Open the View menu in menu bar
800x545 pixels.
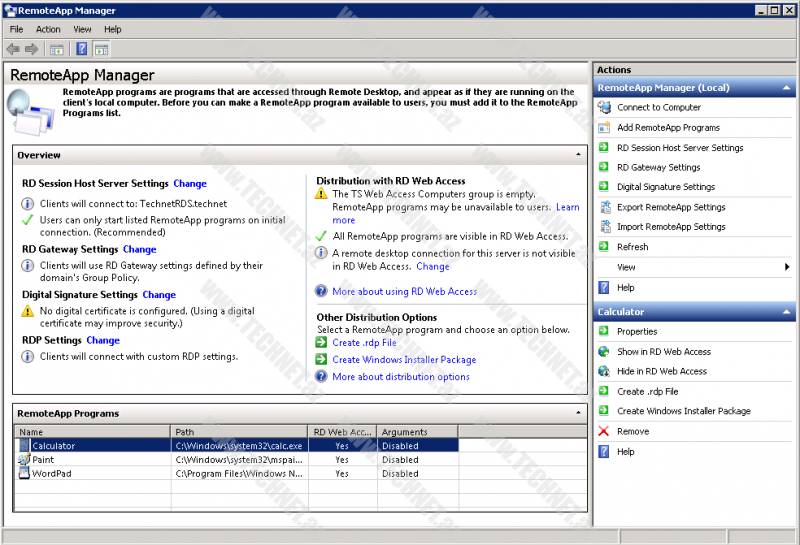(x=82, y=29)
